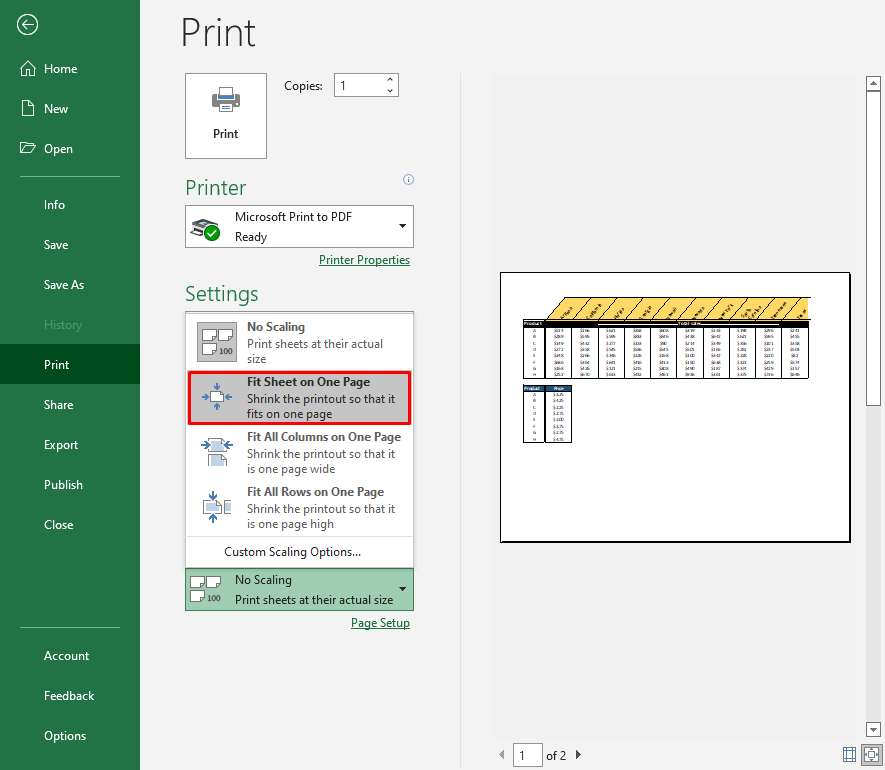885x770 pixels.
Task: Choose Fit All Columns on One Page
Action: pos(299,451)
